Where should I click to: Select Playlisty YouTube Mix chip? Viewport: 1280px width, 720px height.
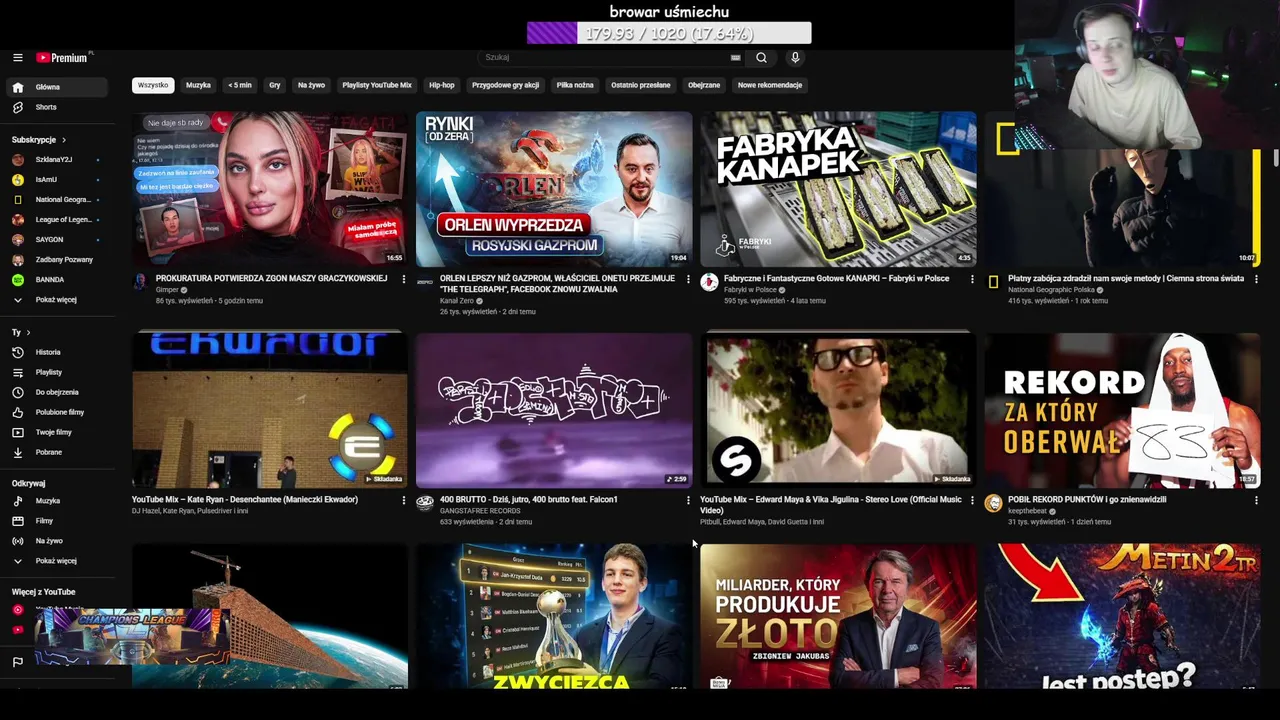(x=377, y=85)
